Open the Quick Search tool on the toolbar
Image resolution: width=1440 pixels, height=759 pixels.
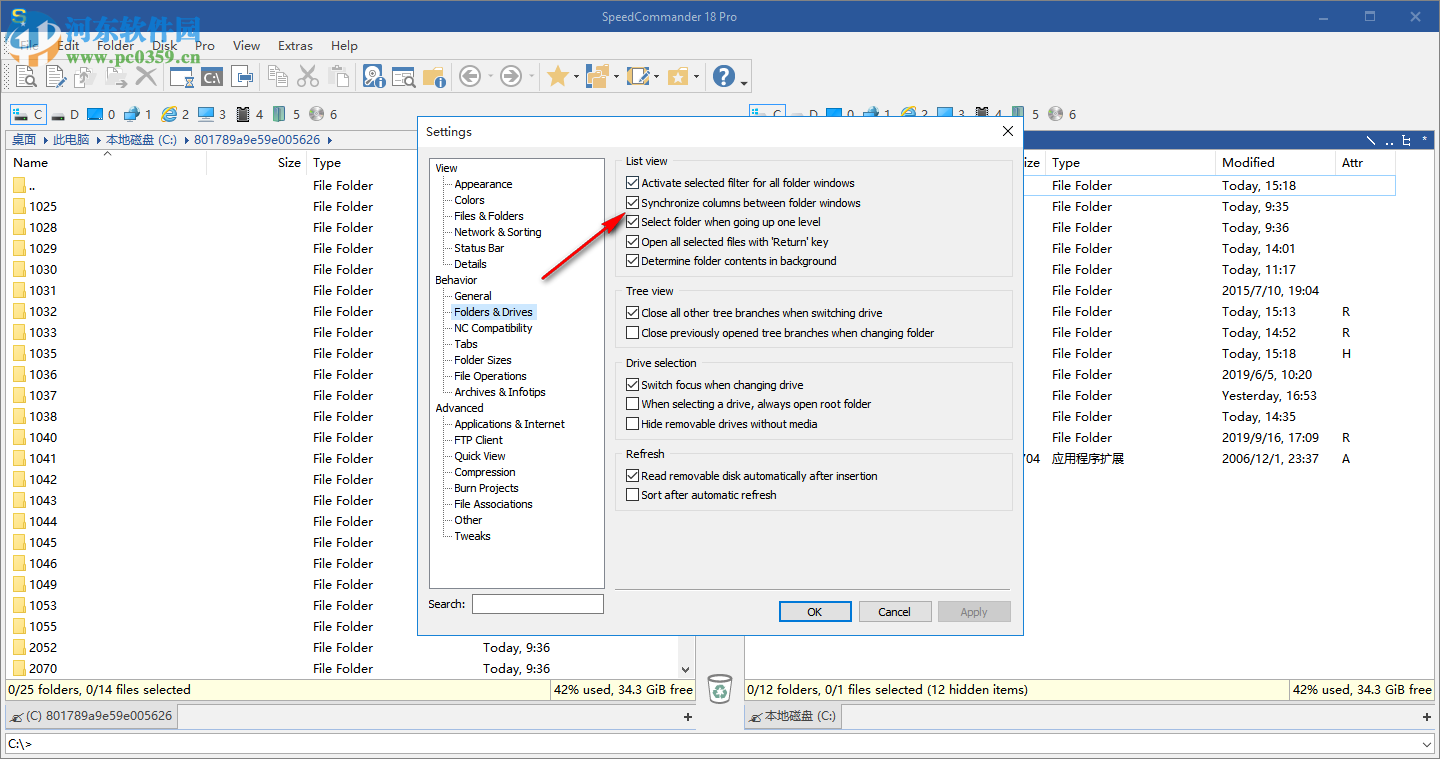click(404, 76)
